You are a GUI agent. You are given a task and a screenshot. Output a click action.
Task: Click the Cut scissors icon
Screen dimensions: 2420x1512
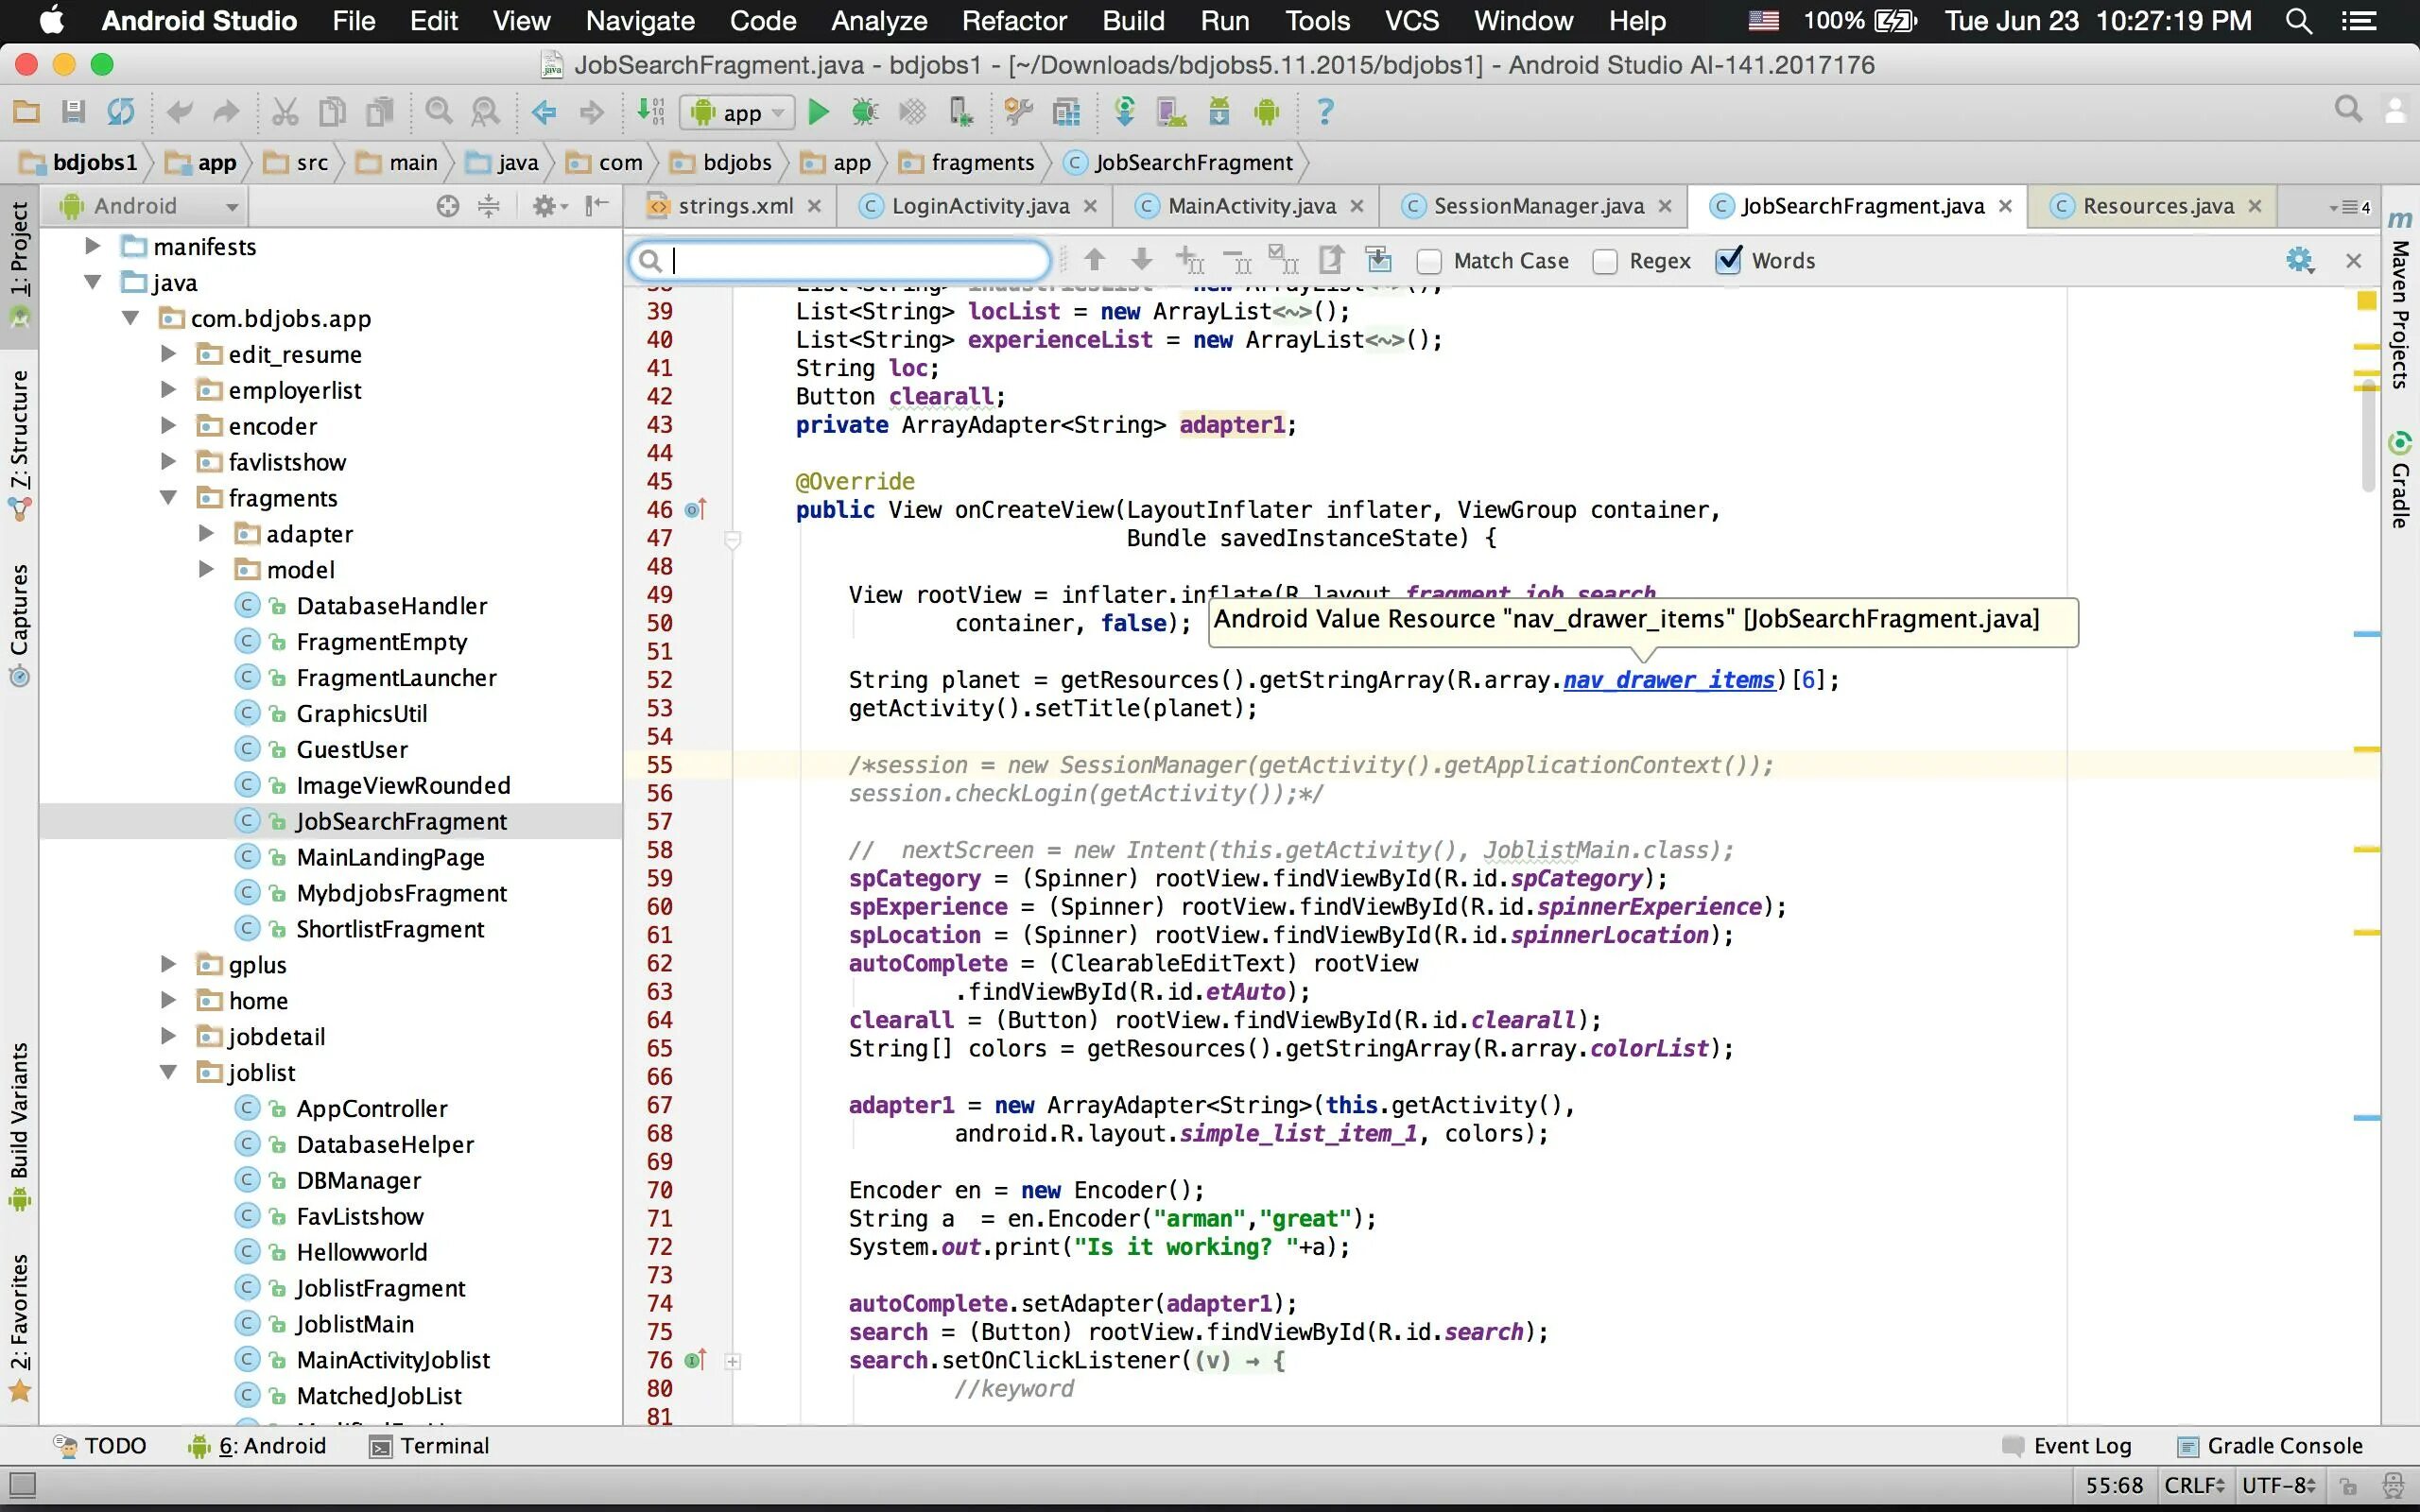(x=285, y=112)
